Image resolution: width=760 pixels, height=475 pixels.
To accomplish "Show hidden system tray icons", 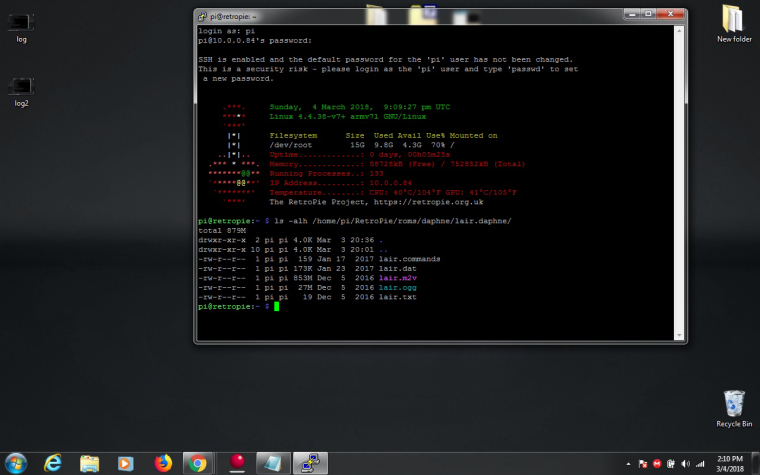I will (629, 464).
